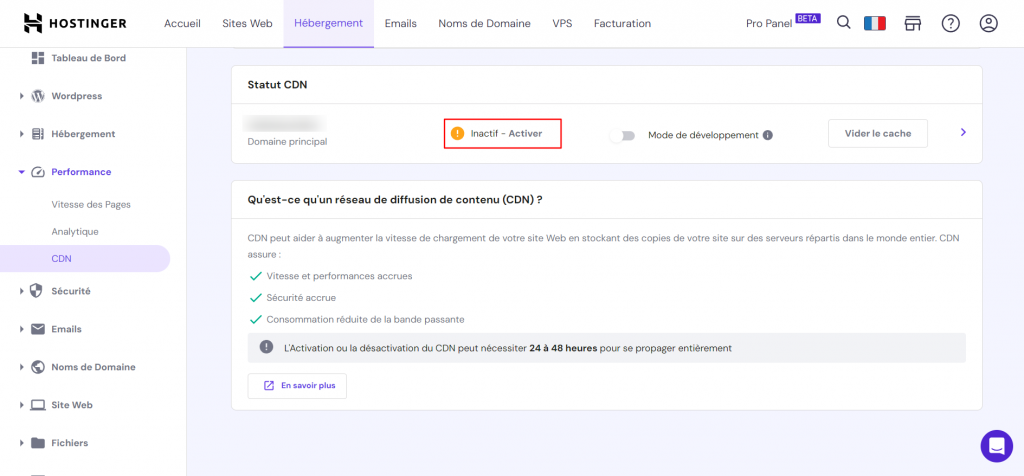Screen dimensions: 1024x476
Task: Open domain details with right chevron
Action: tap(963, 133)
